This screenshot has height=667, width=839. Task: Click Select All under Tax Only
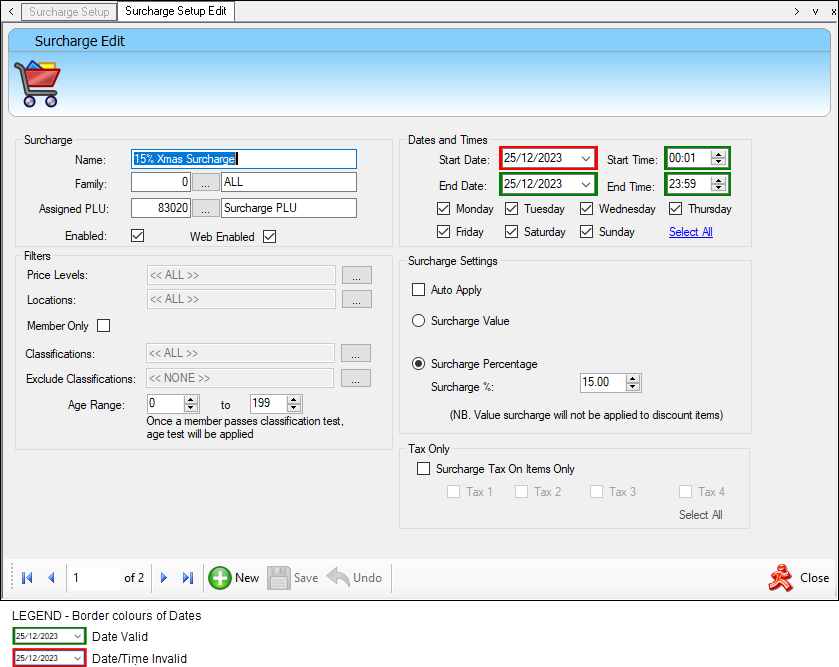701,515
